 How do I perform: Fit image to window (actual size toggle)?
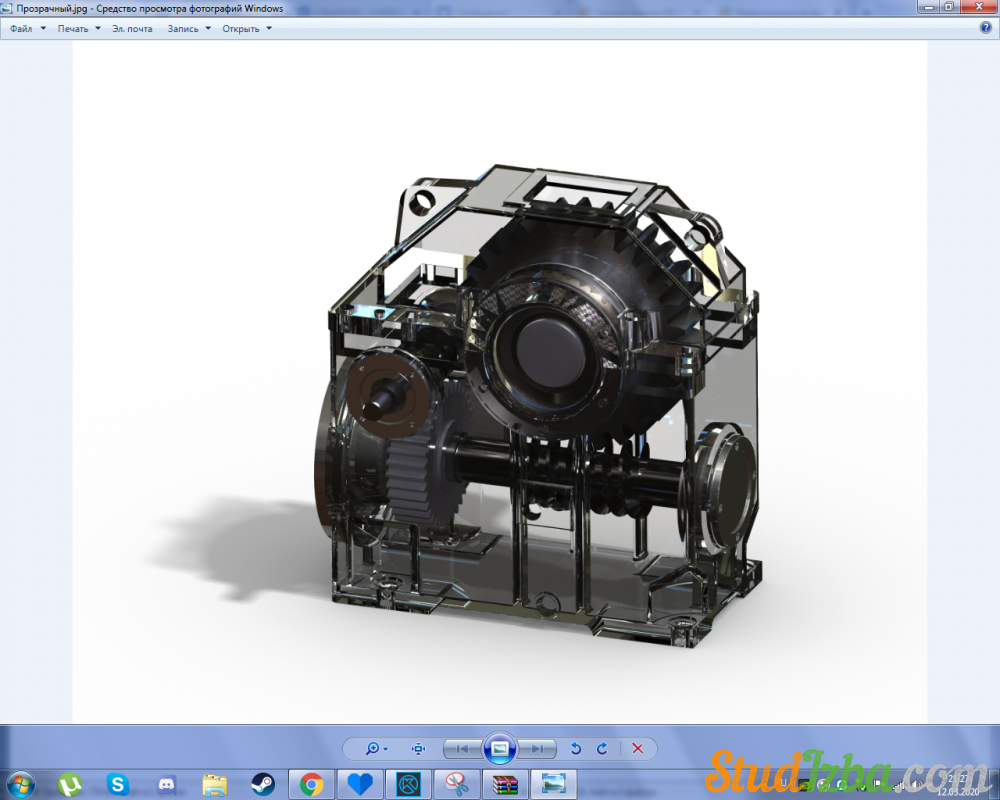pyautogui.click(x=418, y=748)
